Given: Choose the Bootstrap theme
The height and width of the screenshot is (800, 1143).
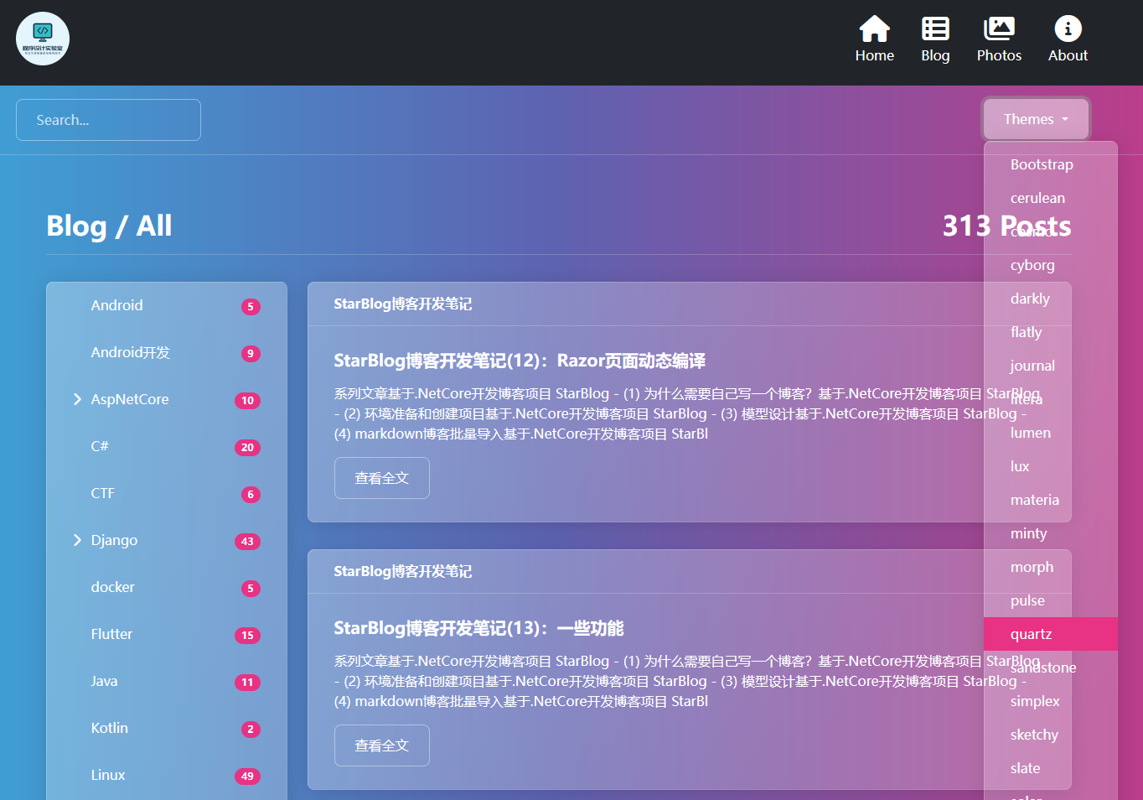Looking at the screenshot, I should [x=1050, y=164].
